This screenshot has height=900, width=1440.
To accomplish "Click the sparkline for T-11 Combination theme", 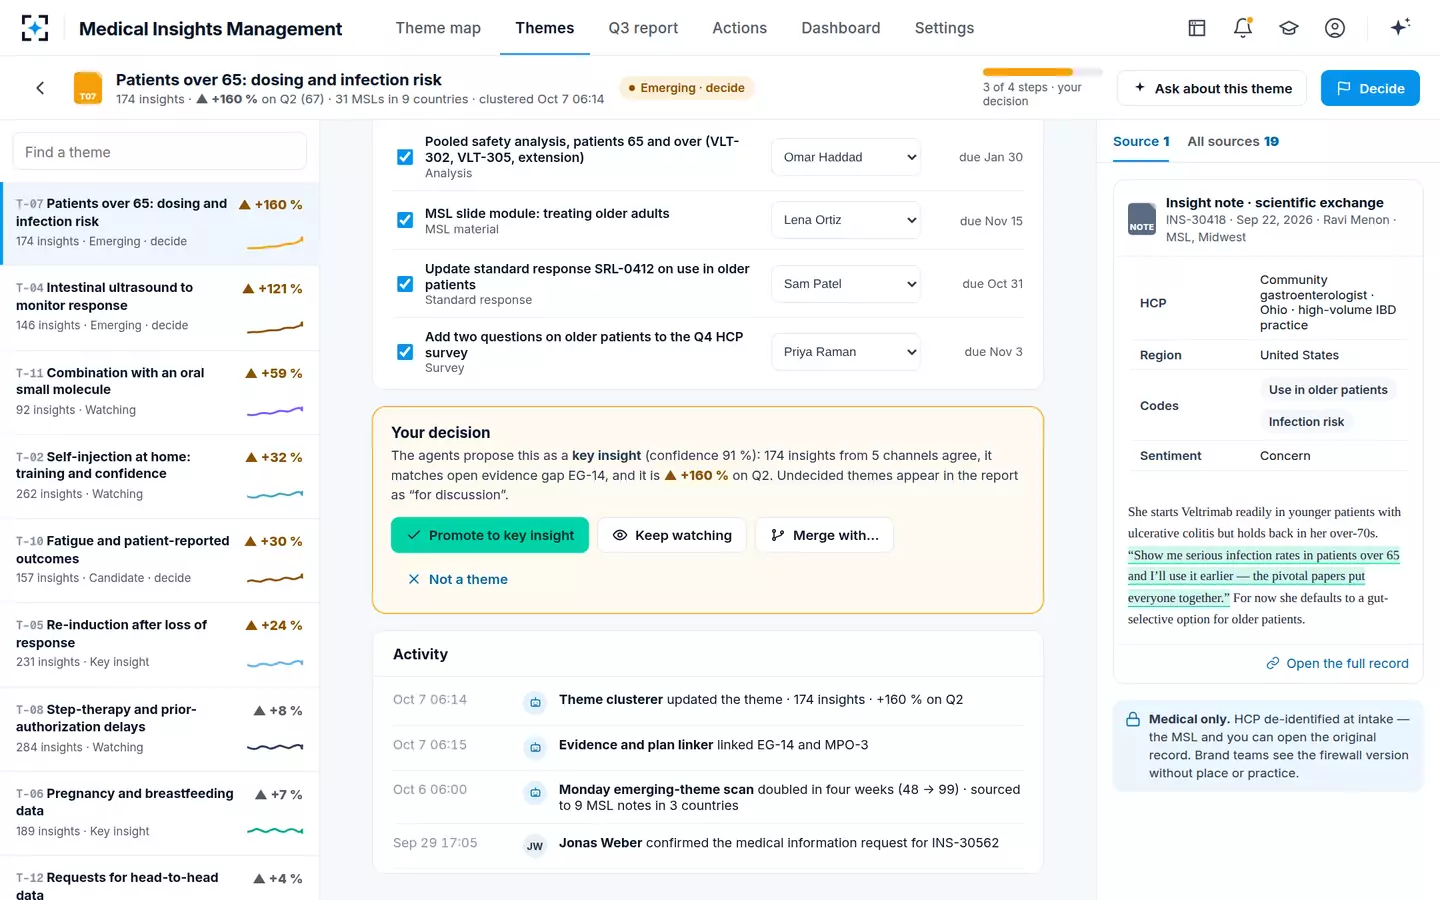I will click(x=275, y=411).
